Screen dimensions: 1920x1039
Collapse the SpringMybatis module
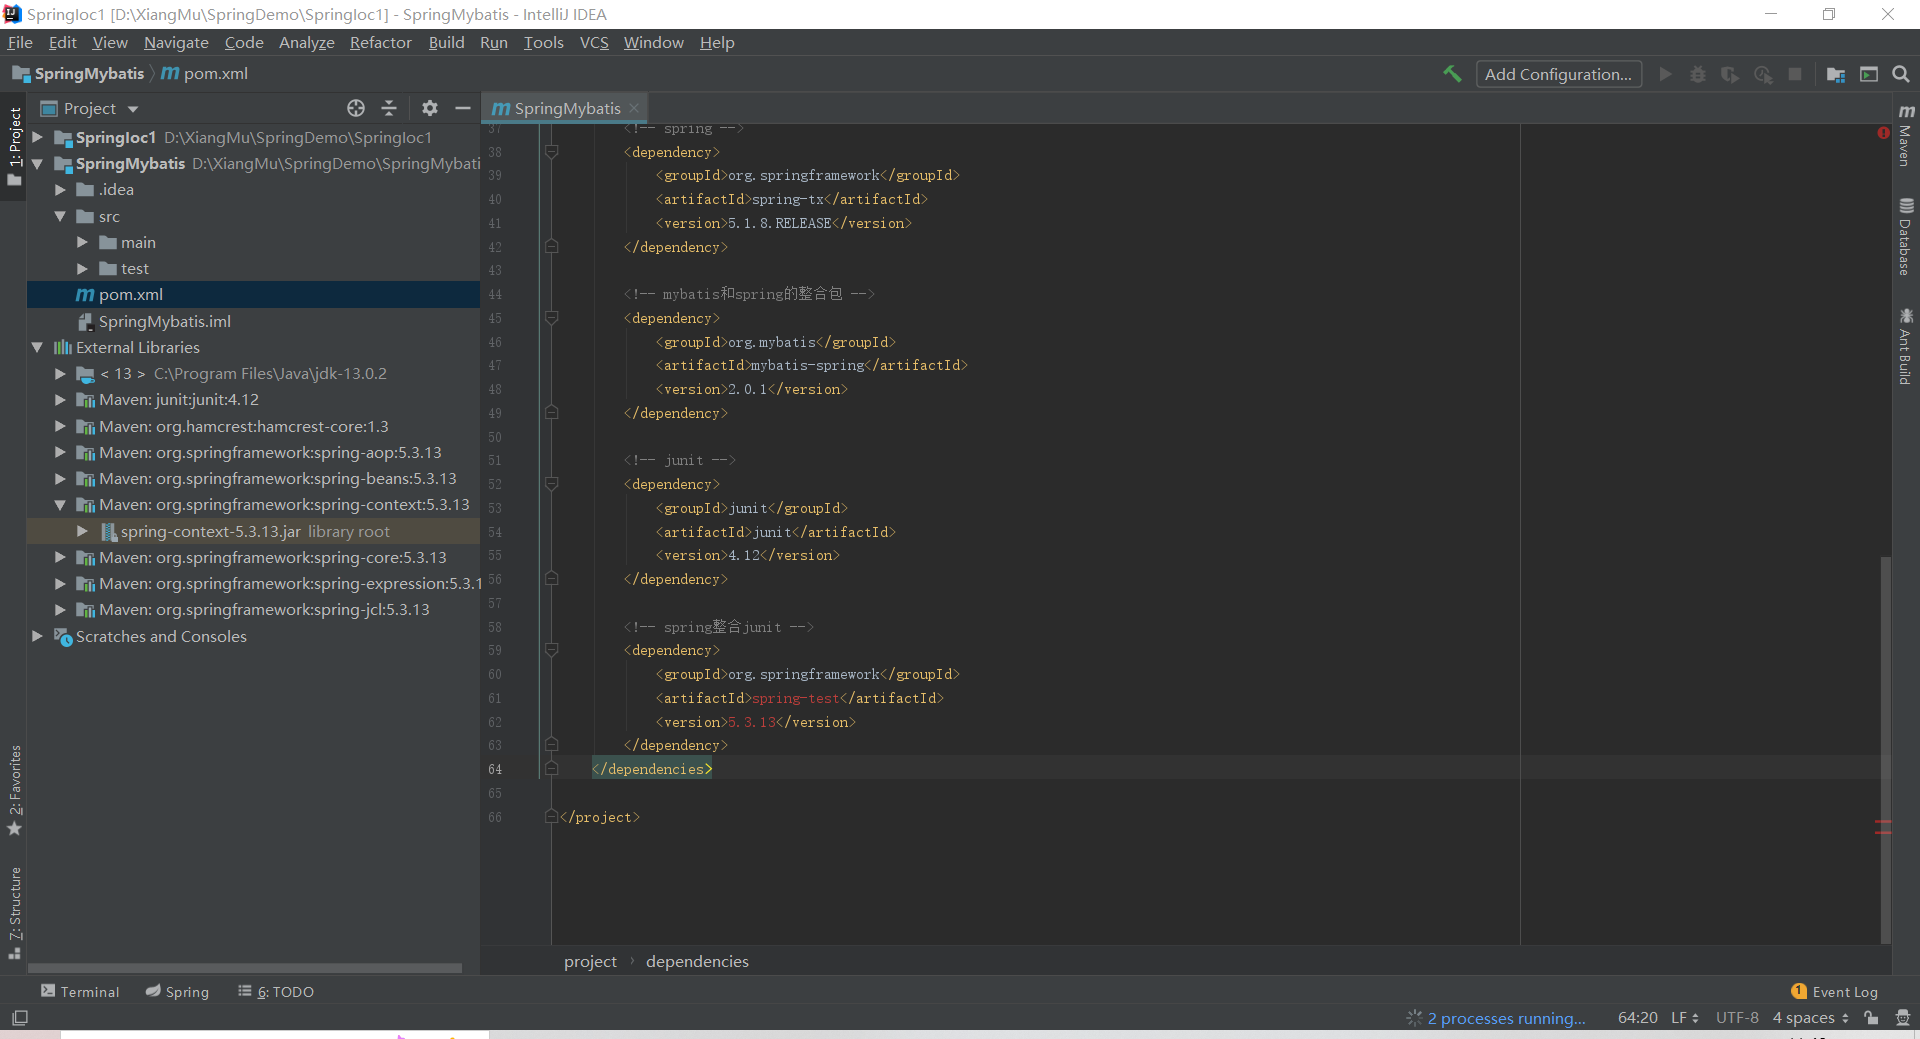[x=37, y=164]
